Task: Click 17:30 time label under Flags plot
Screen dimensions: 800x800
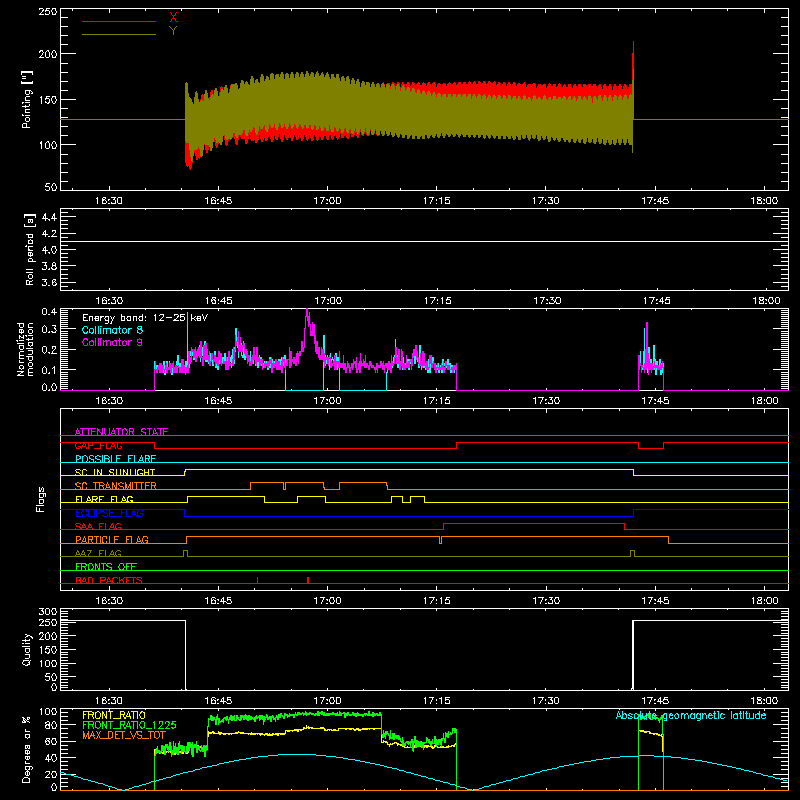Action: pos(546,601)
